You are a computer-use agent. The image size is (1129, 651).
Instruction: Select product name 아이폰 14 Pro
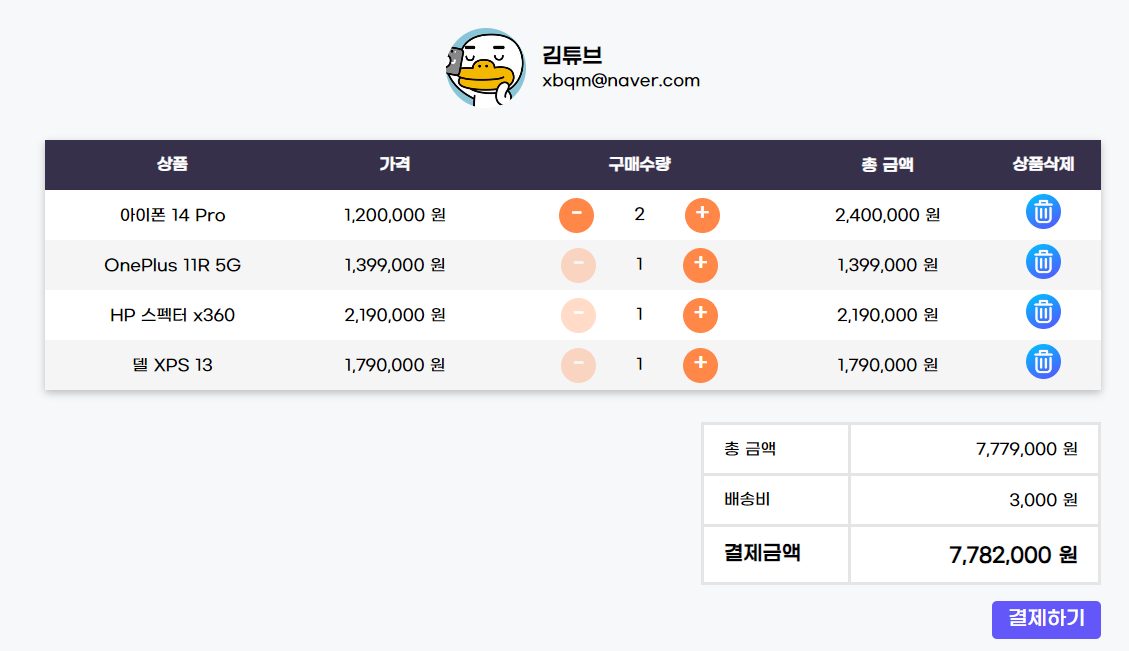tap(173, 215)
